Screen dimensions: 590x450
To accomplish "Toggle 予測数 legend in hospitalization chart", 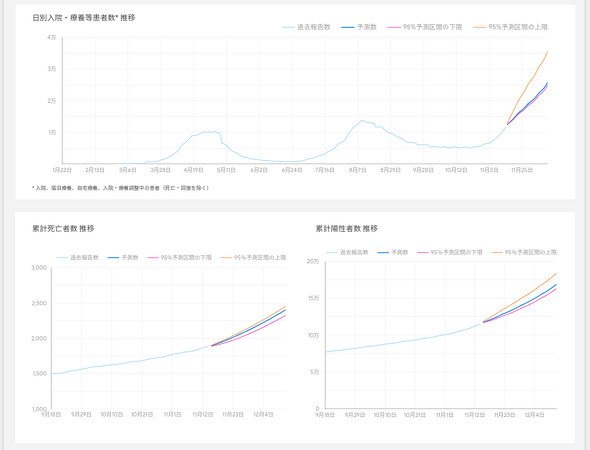I will click(x=359, y=27).
